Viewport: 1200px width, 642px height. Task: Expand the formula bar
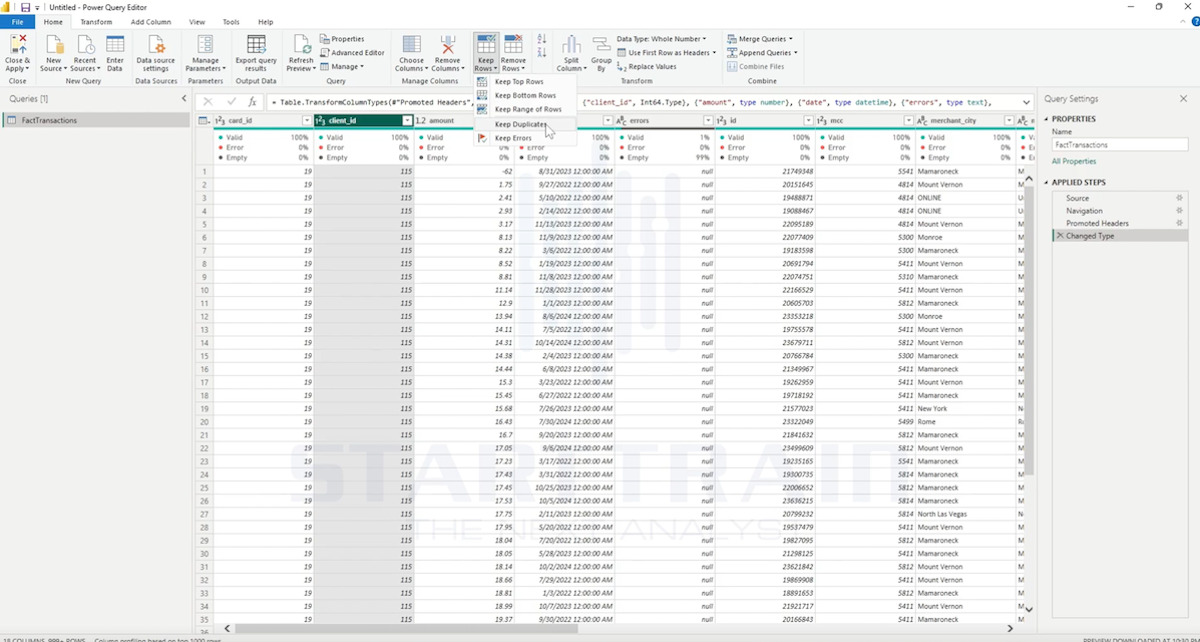coord(1027,102)
